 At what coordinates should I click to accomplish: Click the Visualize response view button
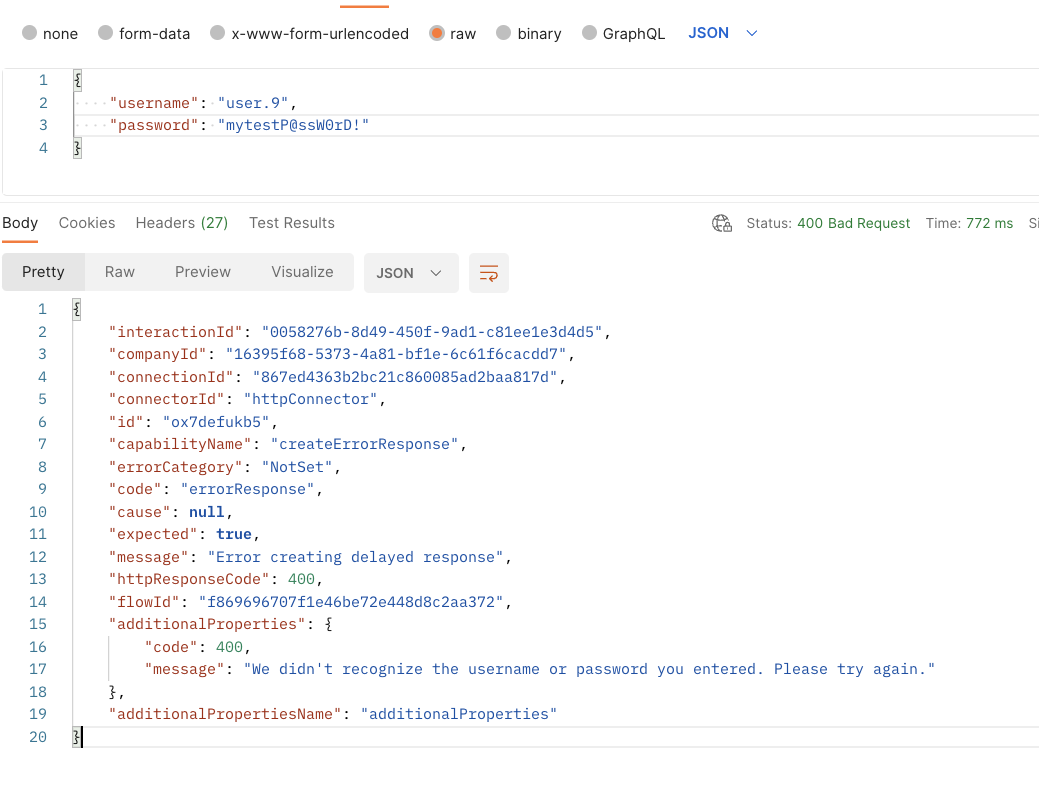302,272
